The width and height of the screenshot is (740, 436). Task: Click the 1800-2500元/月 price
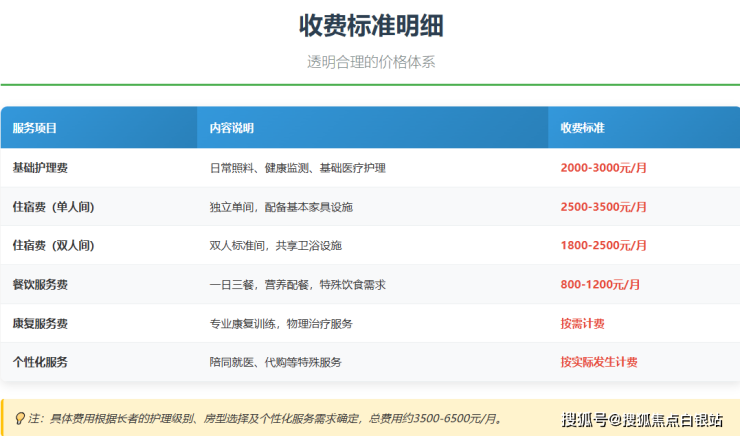click(x=603, y=246)
